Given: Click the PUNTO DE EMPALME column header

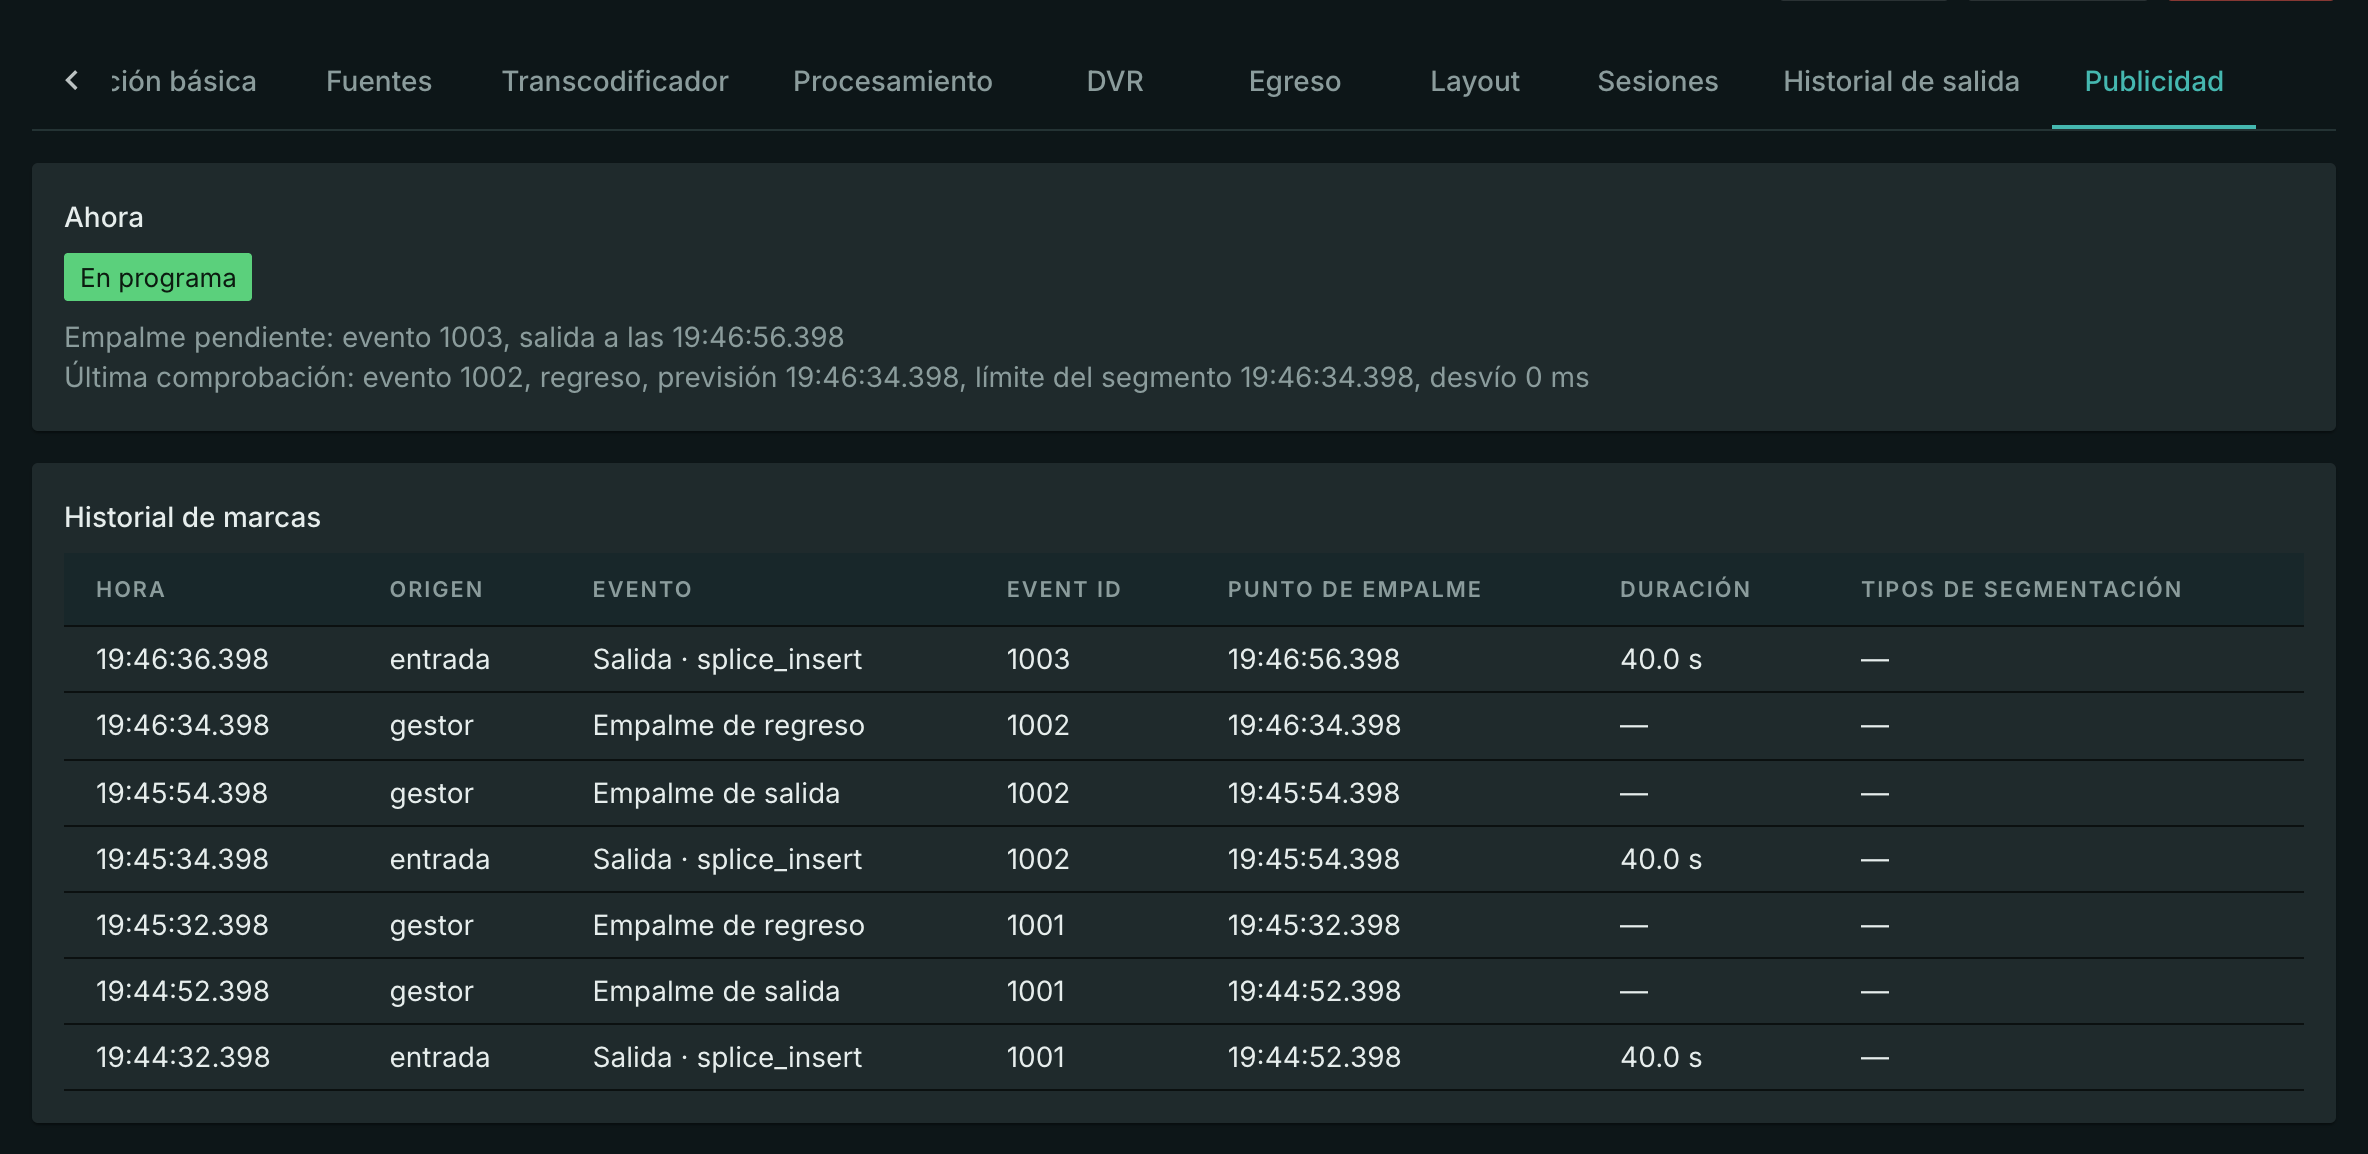Looking at the screenshot, I should tap(1355, 589).
